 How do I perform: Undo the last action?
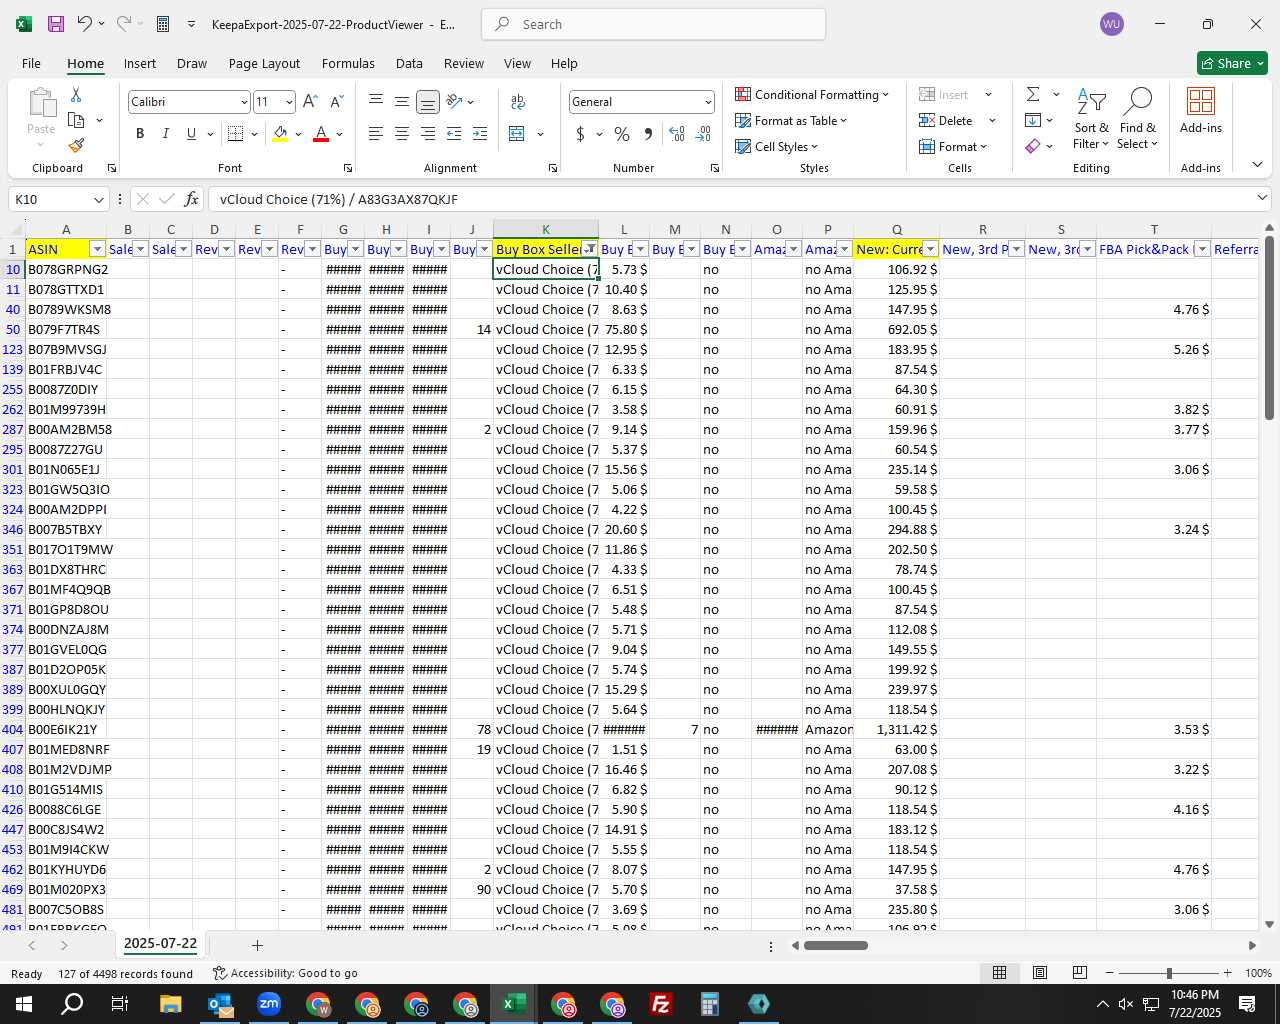[85, 24]
